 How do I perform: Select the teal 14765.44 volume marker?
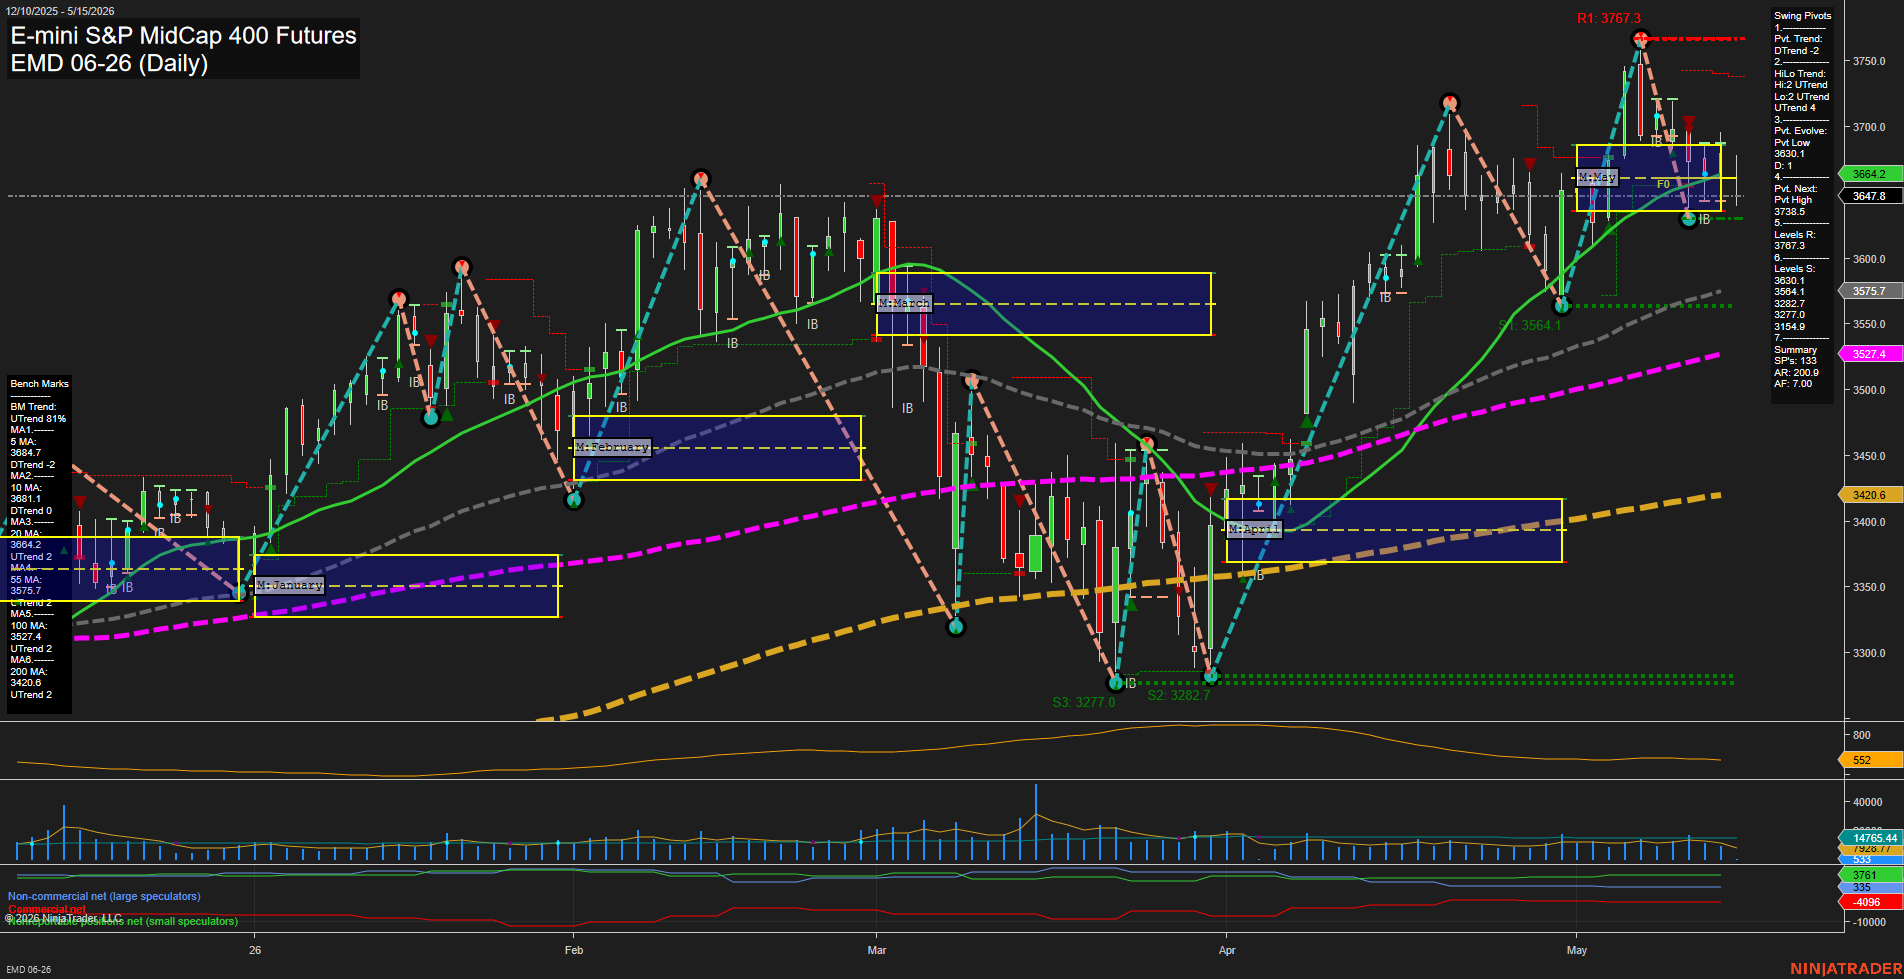[1872, 838]
